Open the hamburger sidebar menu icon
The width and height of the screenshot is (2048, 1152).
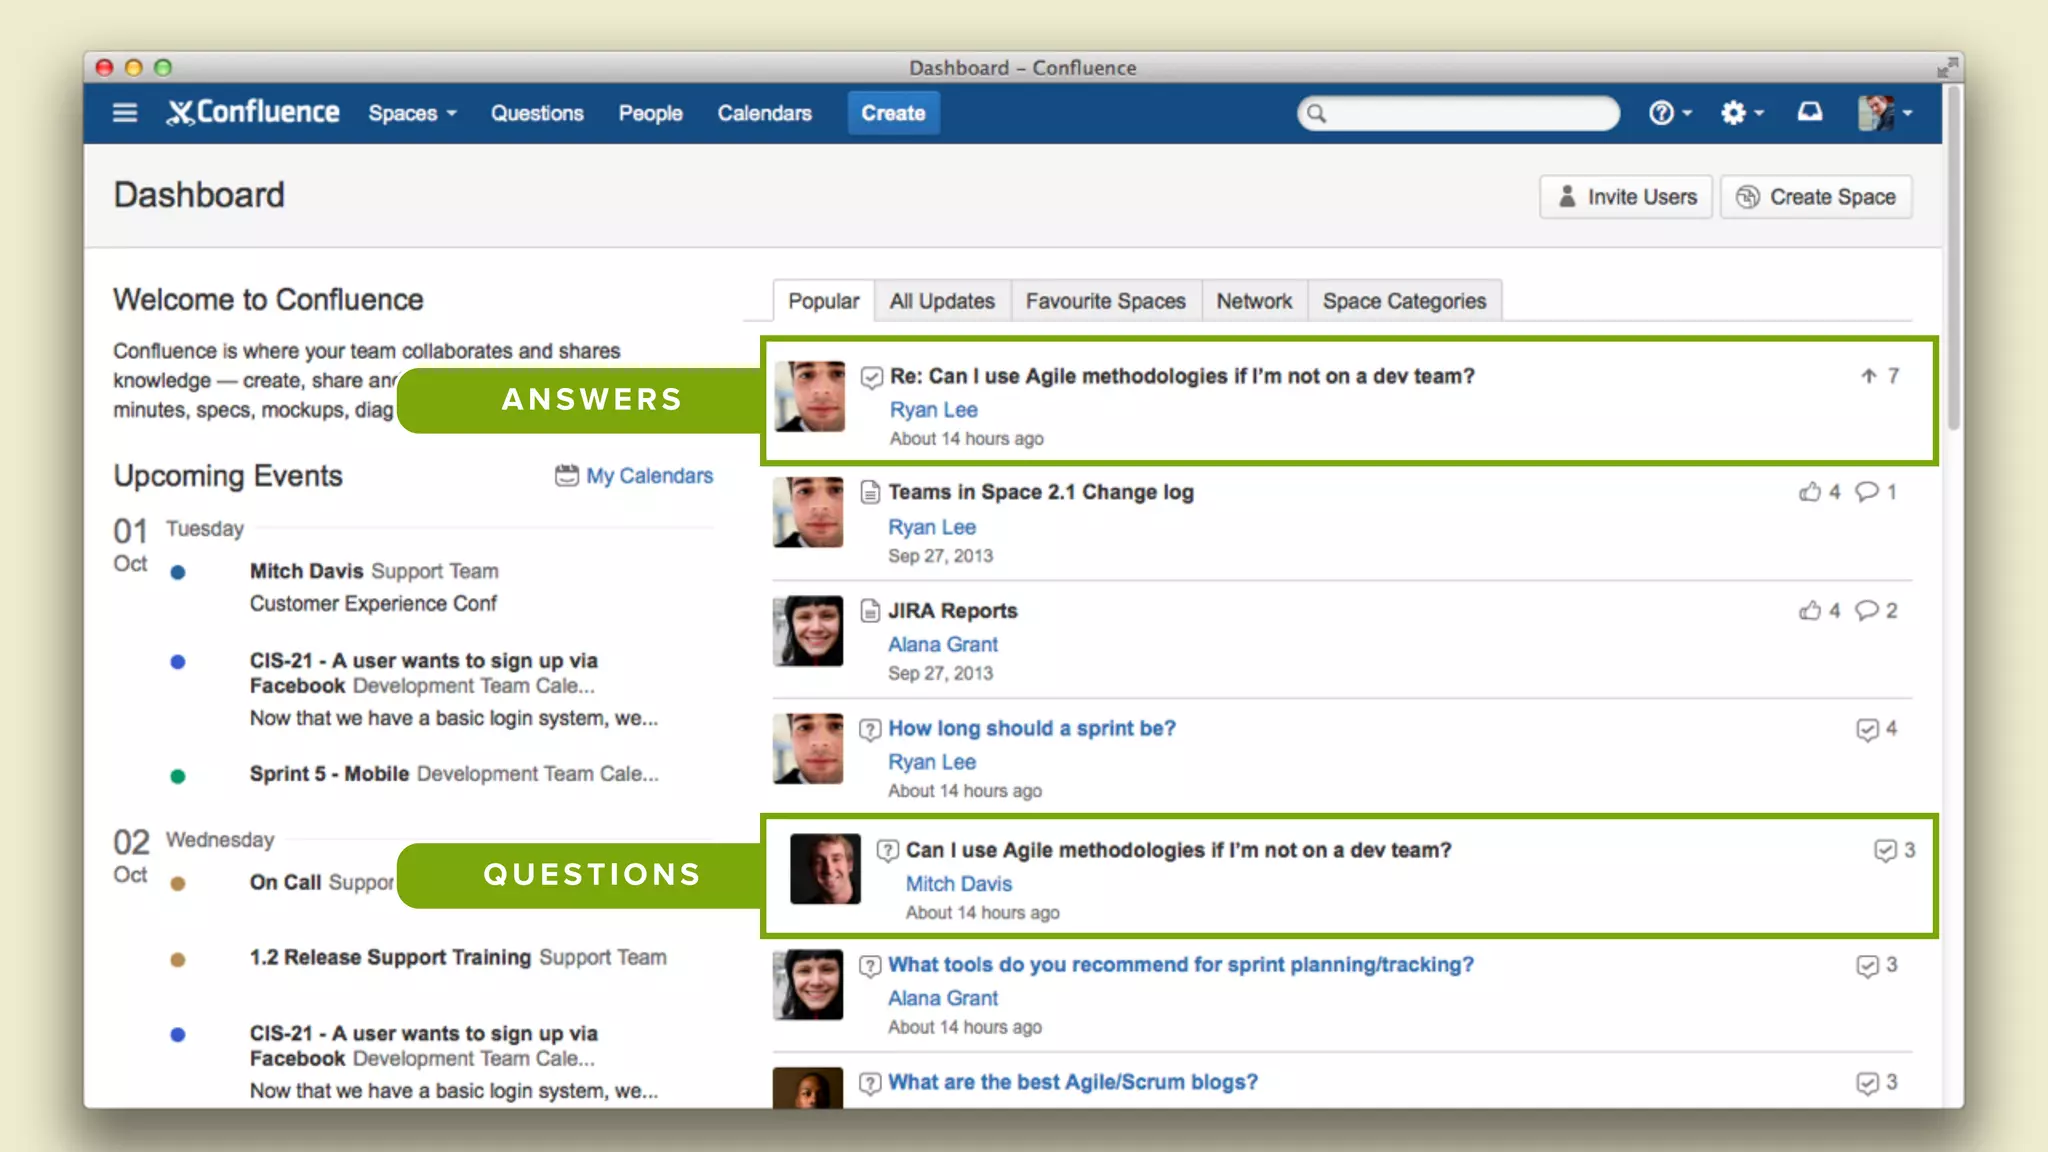pos(125,113)
